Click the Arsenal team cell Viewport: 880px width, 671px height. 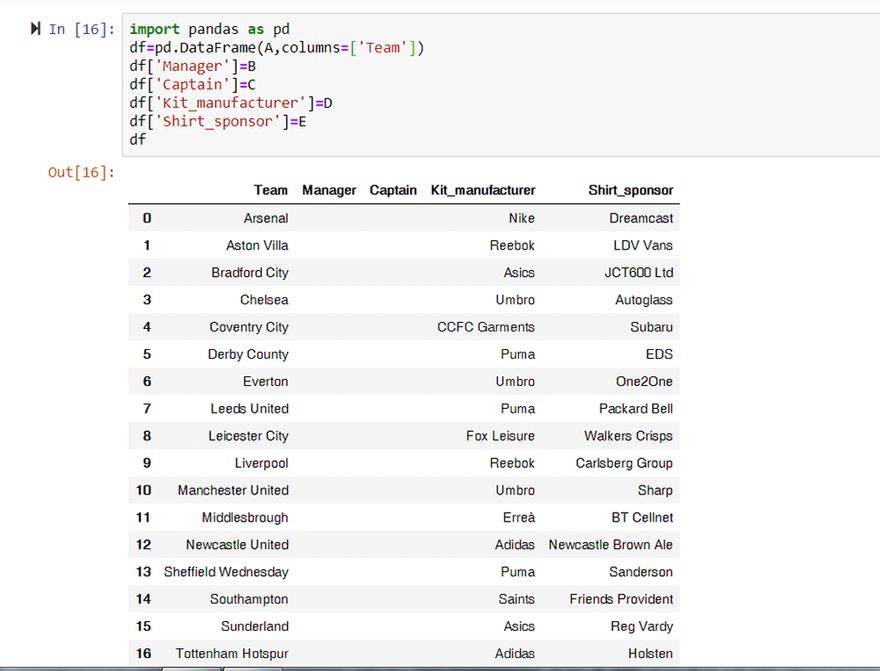click(266, 218)
